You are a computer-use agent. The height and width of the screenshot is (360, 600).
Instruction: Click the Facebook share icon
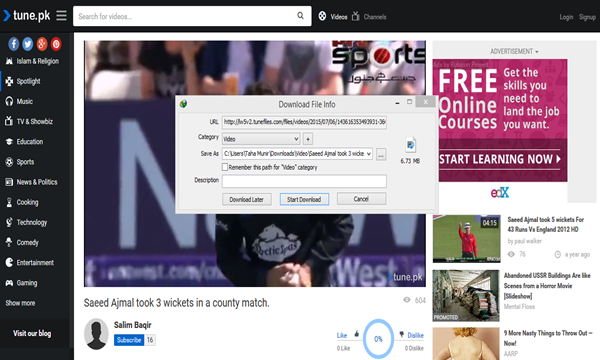coord(13,44)
